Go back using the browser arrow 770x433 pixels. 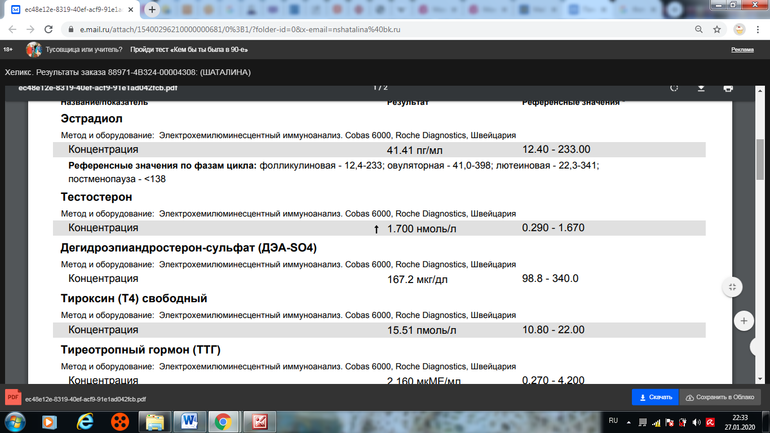14,28
